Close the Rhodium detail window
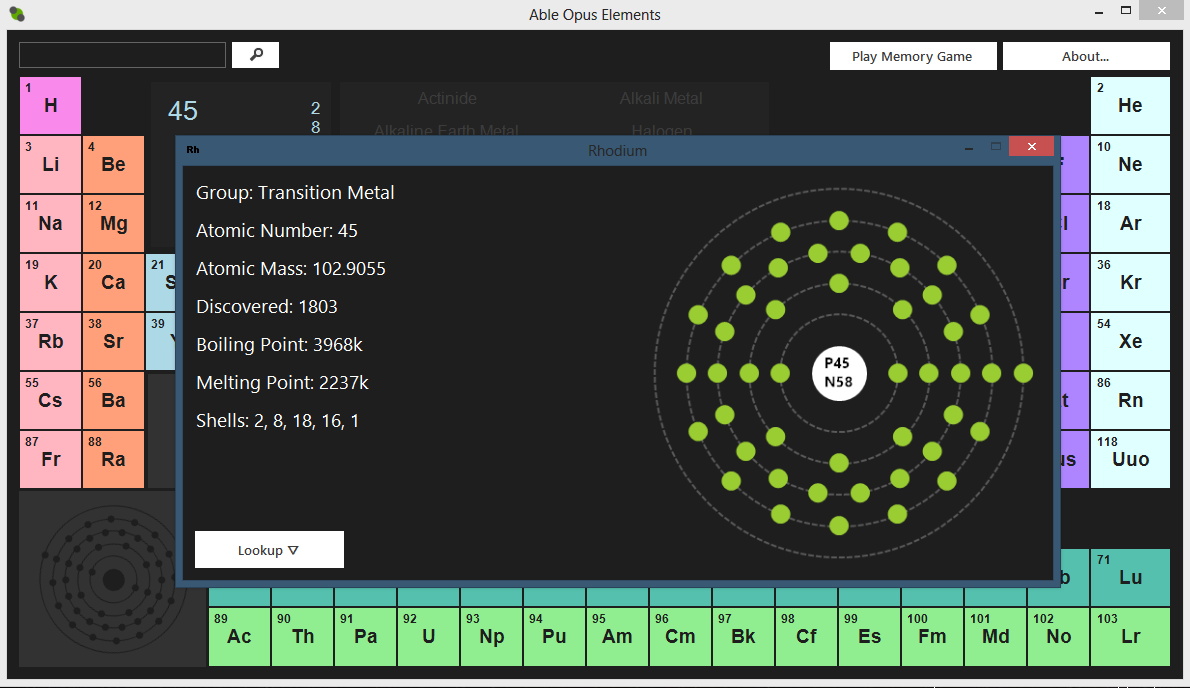 (1031, 146)
